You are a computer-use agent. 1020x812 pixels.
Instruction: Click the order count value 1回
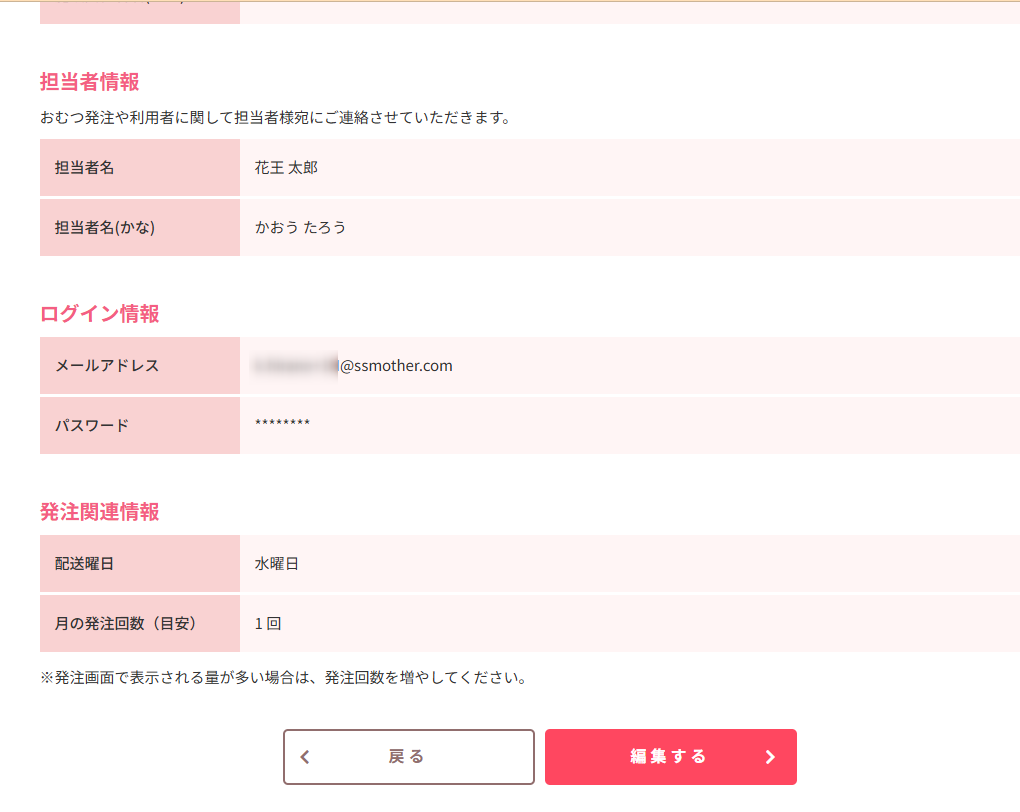(x=267, y=623)
